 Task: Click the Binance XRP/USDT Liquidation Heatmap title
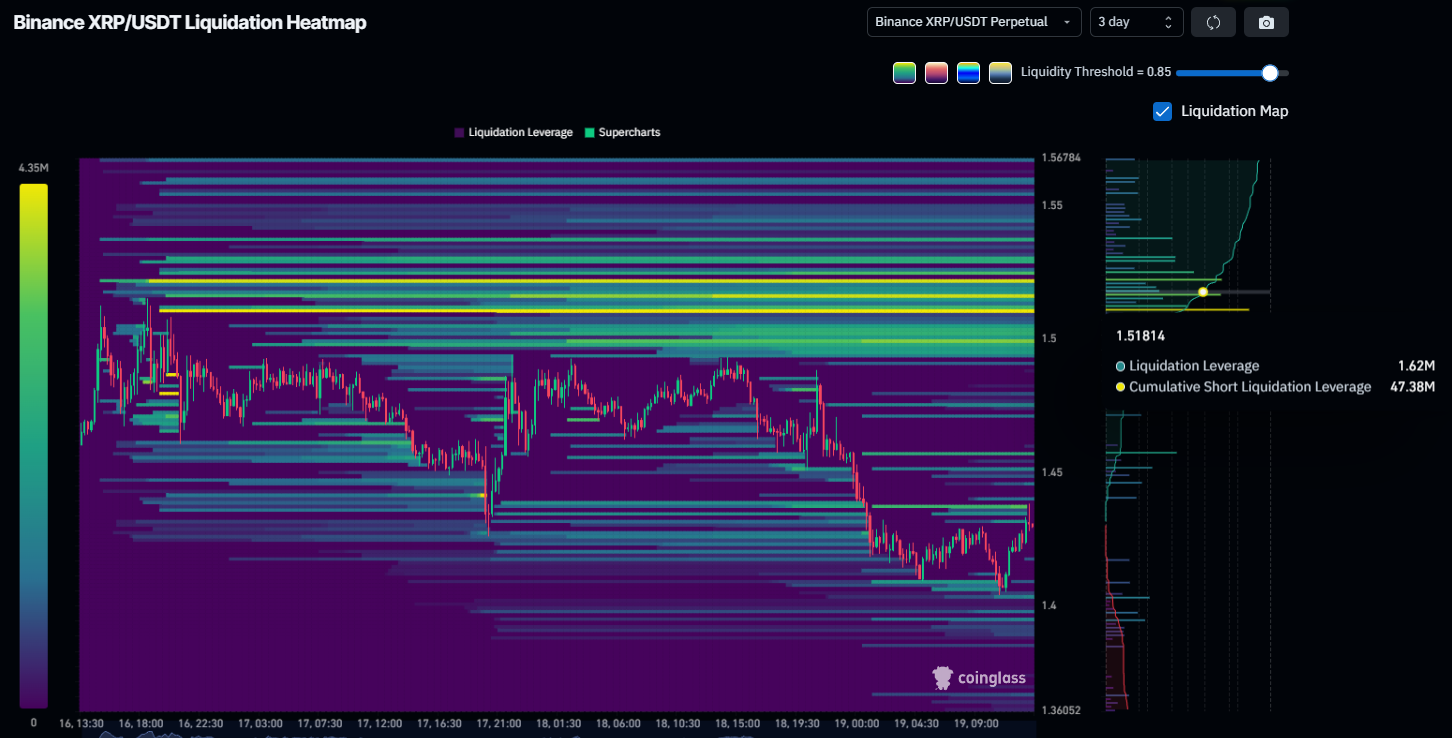190,22
